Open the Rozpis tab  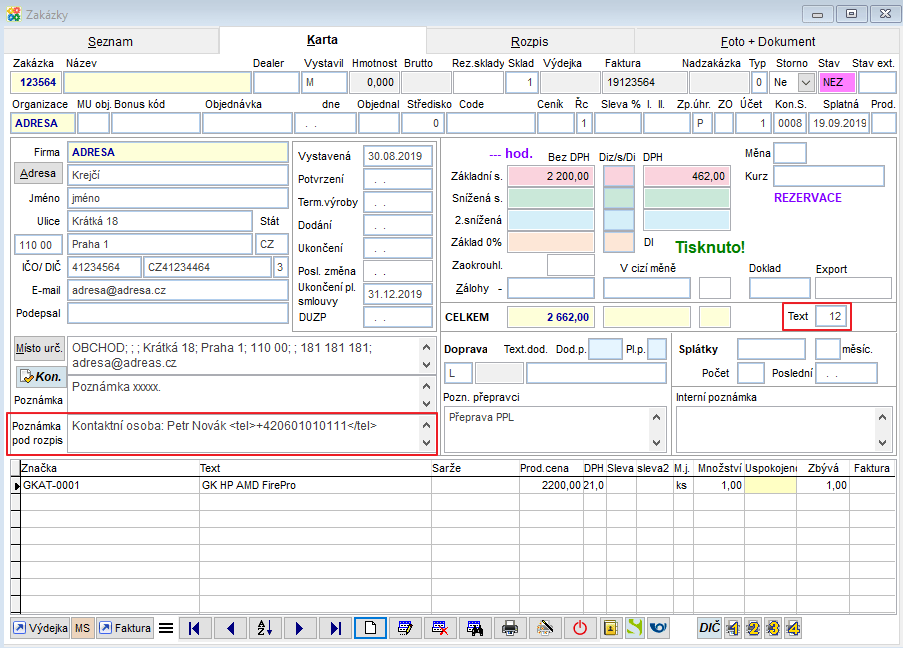(530, 41)
